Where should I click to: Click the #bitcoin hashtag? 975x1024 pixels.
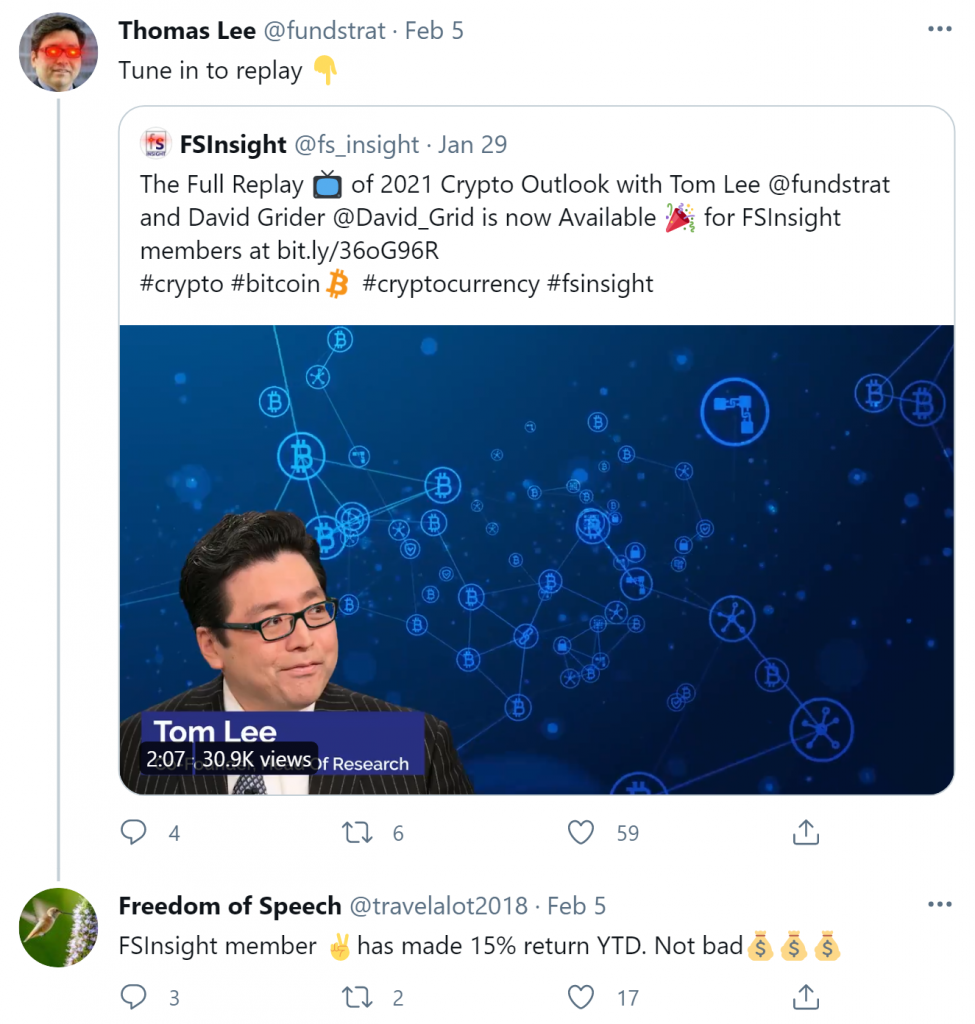268,284
